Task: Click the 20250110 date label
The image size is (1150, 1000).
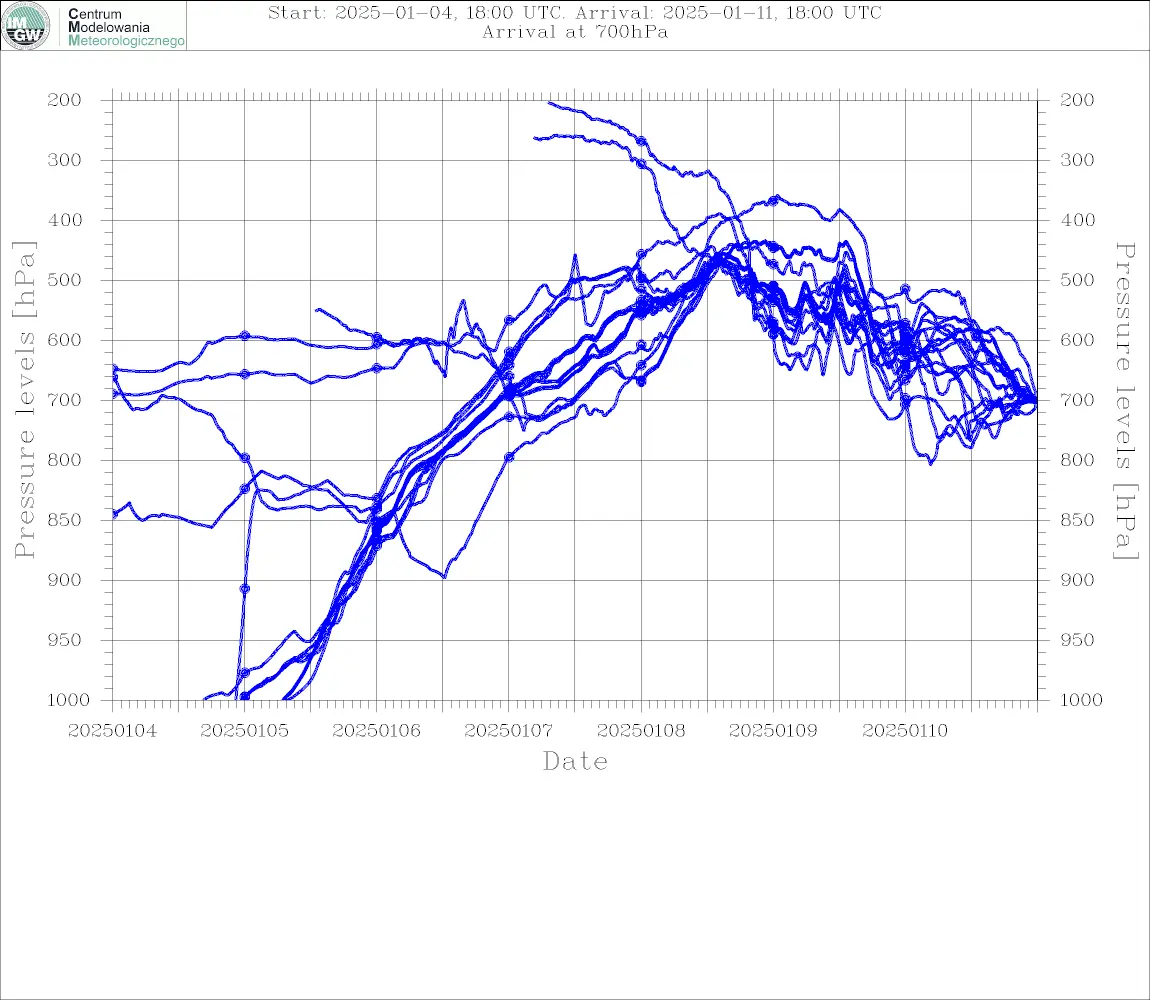Action: [x=905, y=731]
